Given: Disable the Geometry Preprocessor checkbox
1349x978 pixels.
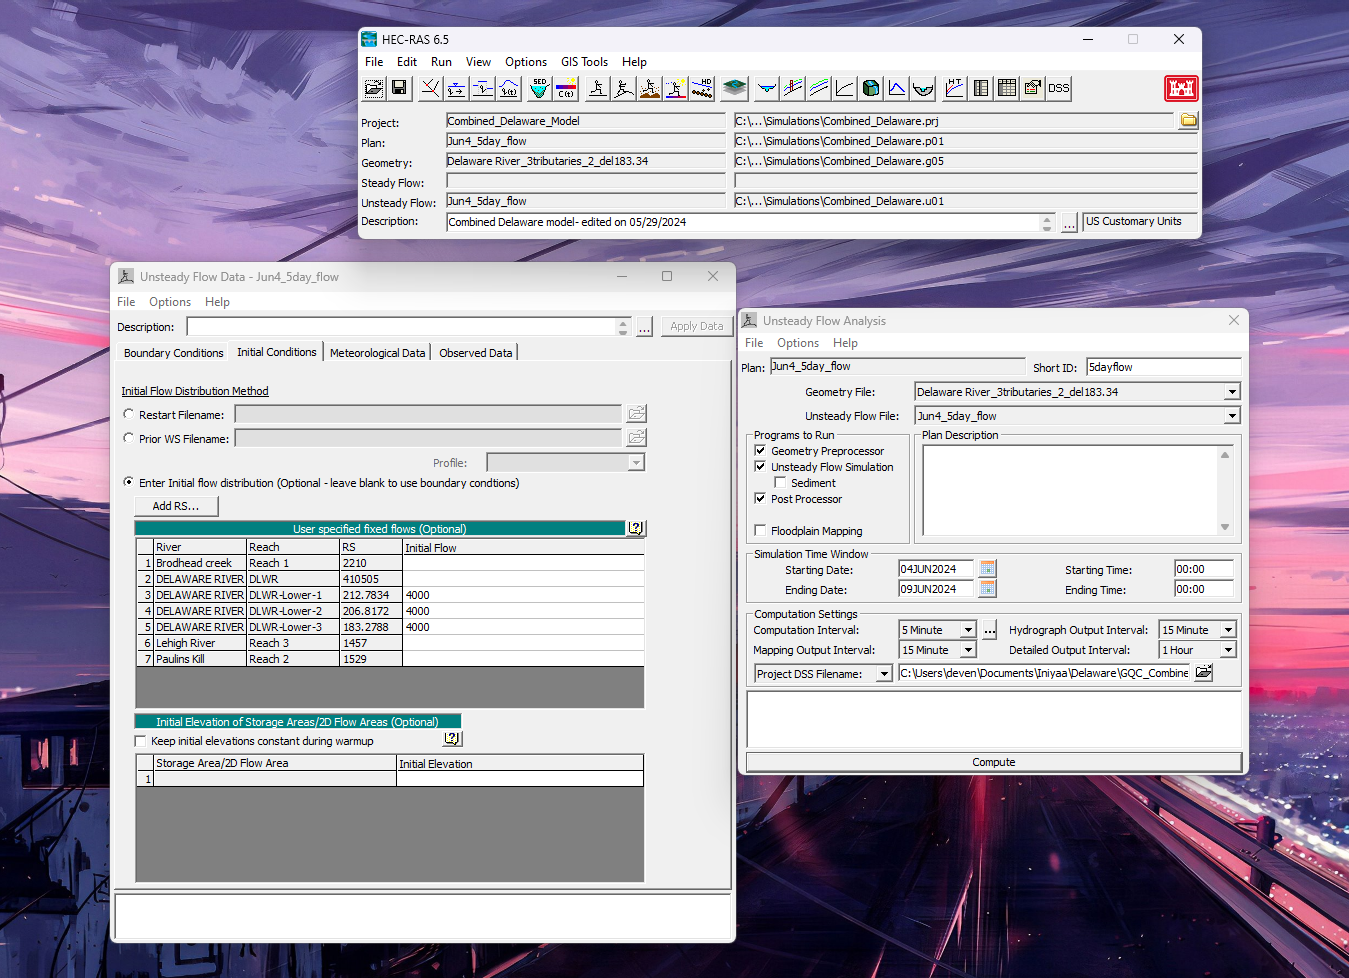Looking at the screenshot, I should 760,451.
